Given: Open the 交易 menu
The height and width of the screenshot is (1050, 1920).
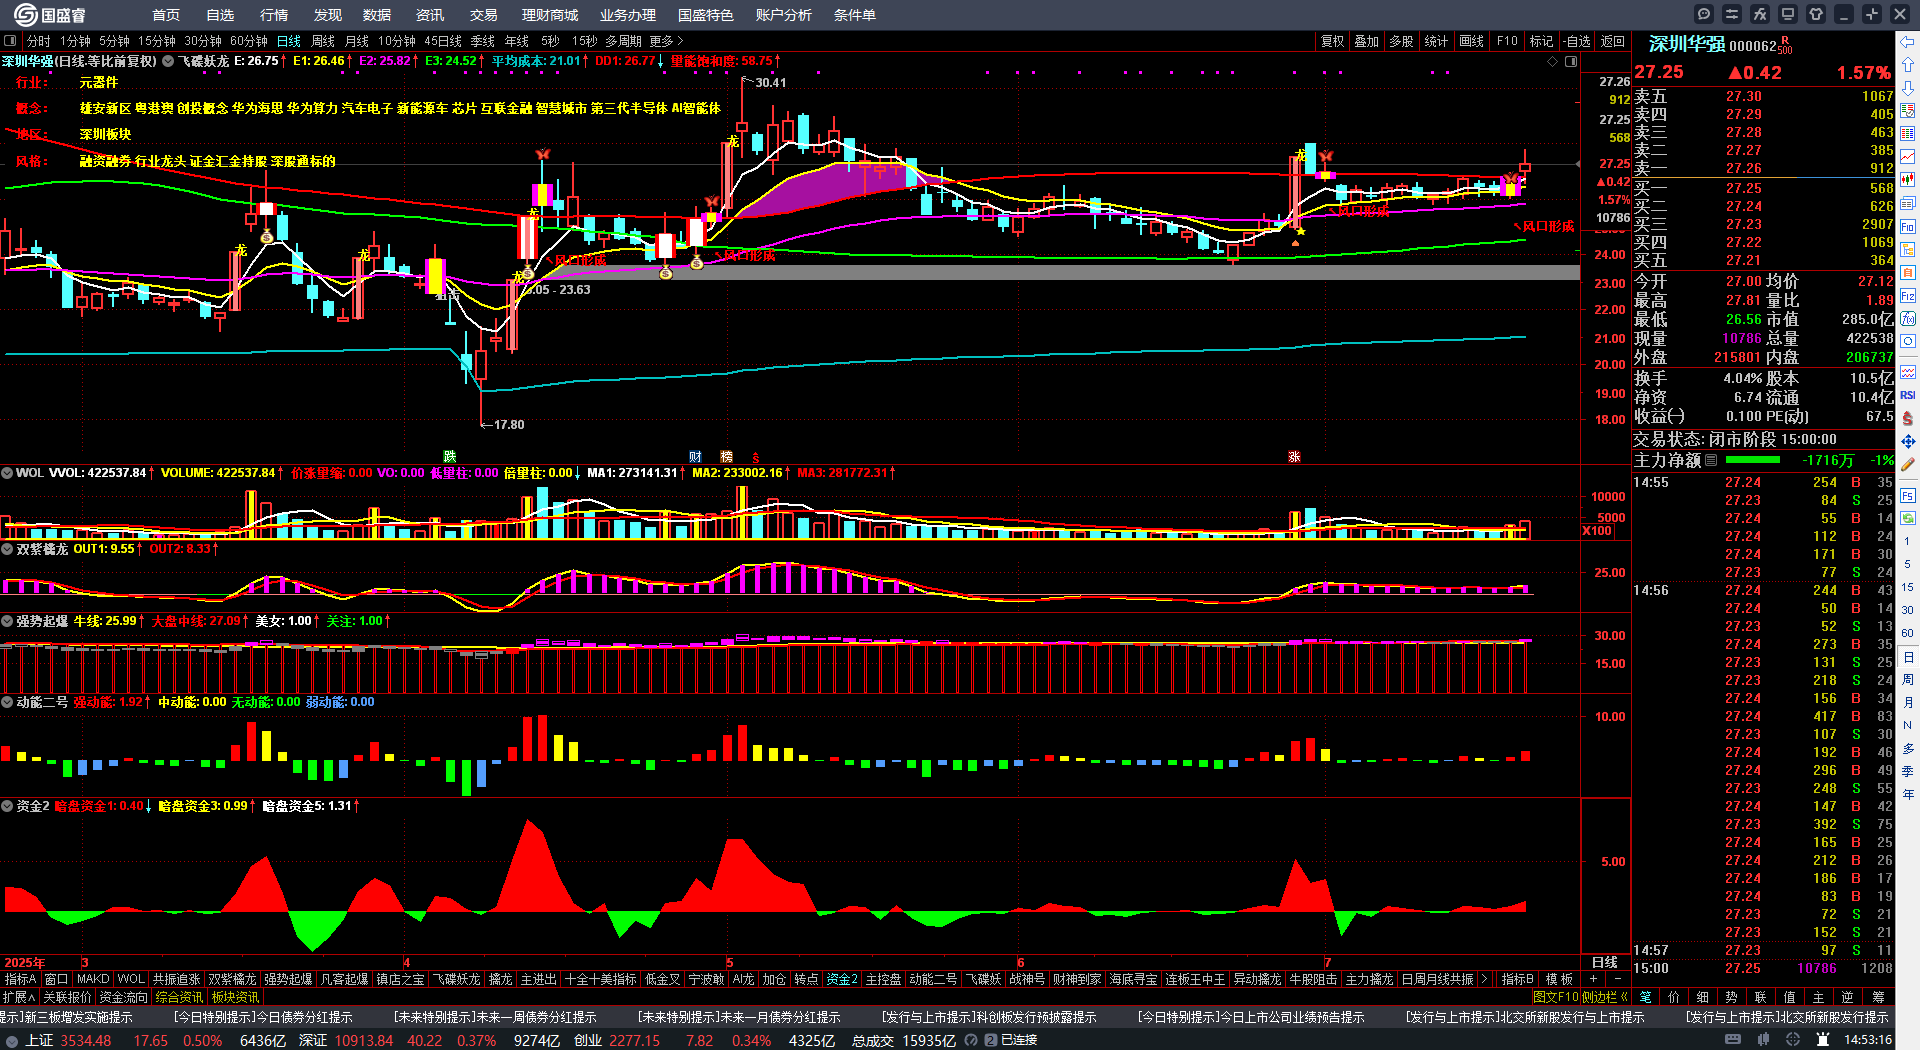Looking at the screenshot, I should tap(484, 15).
